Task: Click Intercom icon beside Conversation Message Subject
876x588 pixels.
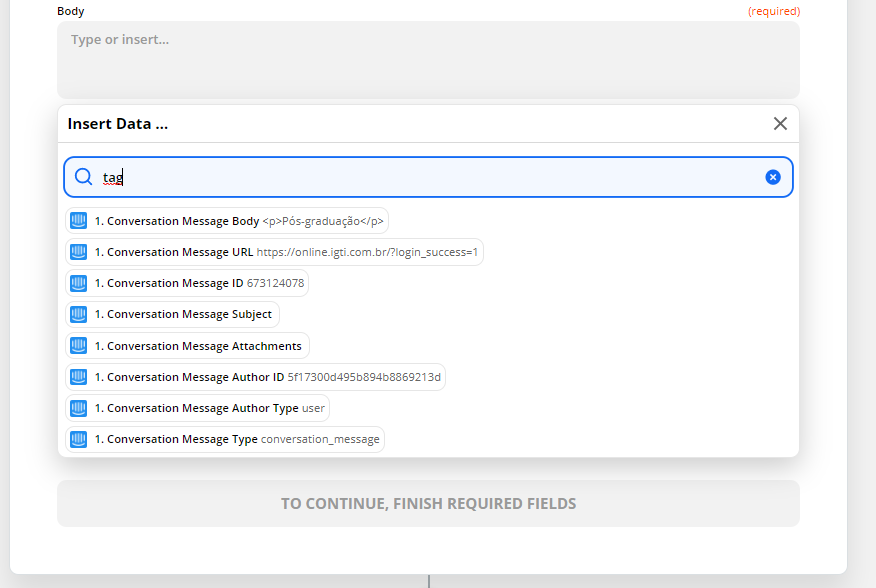Action: (78, 314)
